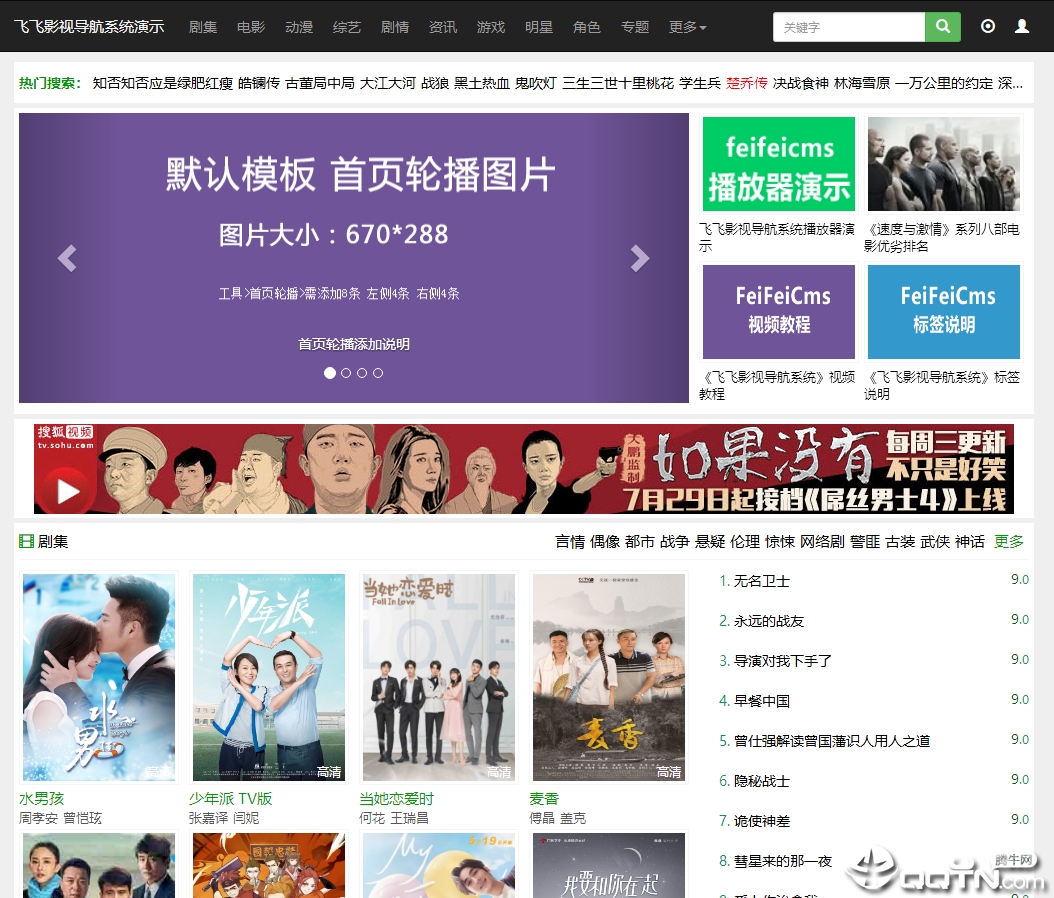Open the 水男孩 poster thumbnail

99,677
